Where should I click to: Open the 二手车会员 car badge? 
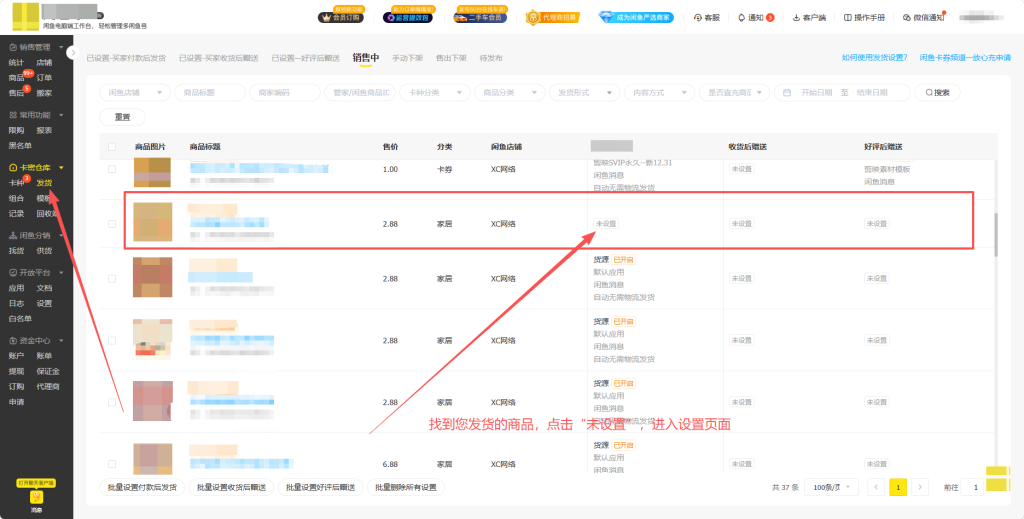click(x=480, y=18)
